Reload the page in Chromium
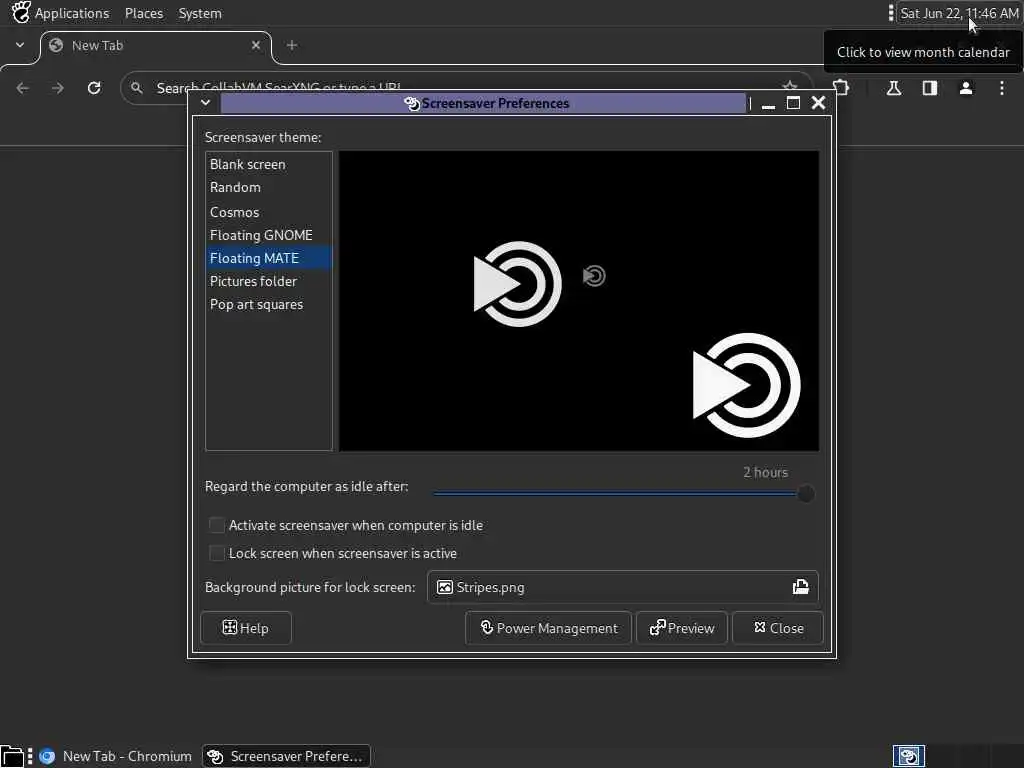Viewport: 1024px width, 768px height. 94,88
